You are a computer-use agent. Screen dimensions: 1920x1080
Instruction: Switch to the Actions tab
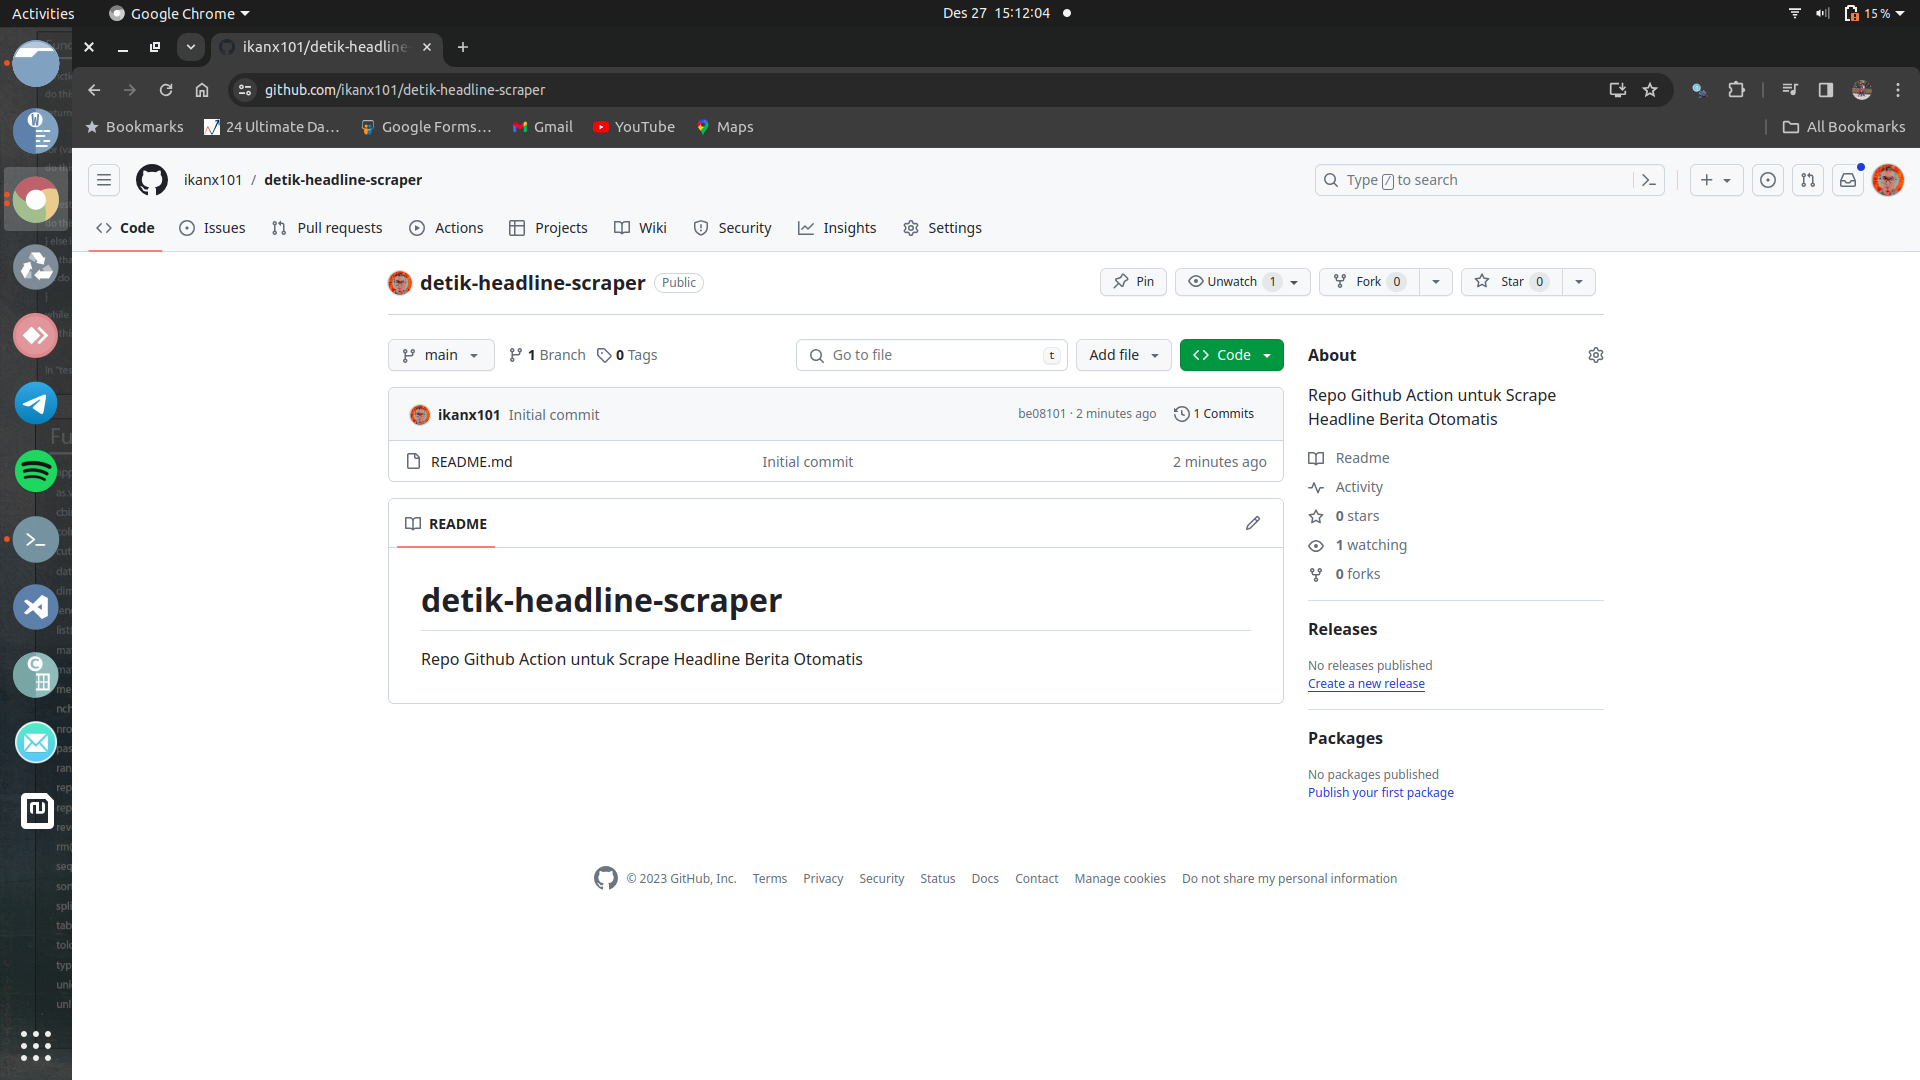(446, 228)
